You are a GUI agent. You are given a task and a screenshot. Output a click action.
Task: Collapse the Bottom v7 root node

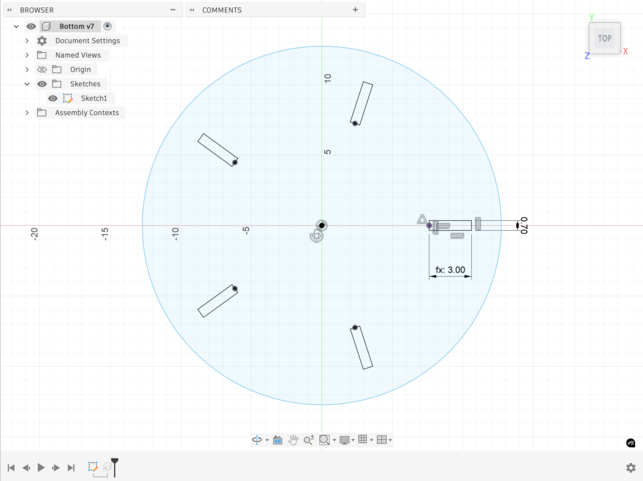click(16, 26)
